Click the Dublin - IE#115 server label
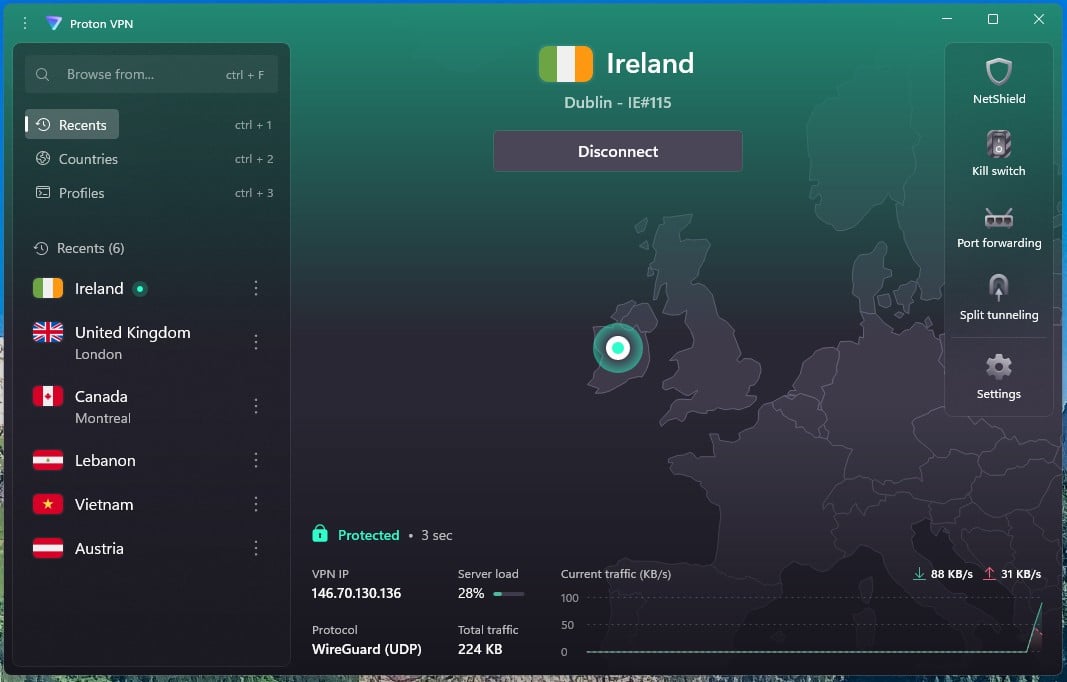The height and width of the screenshot is (682, 1067). (x=617, y=103)
